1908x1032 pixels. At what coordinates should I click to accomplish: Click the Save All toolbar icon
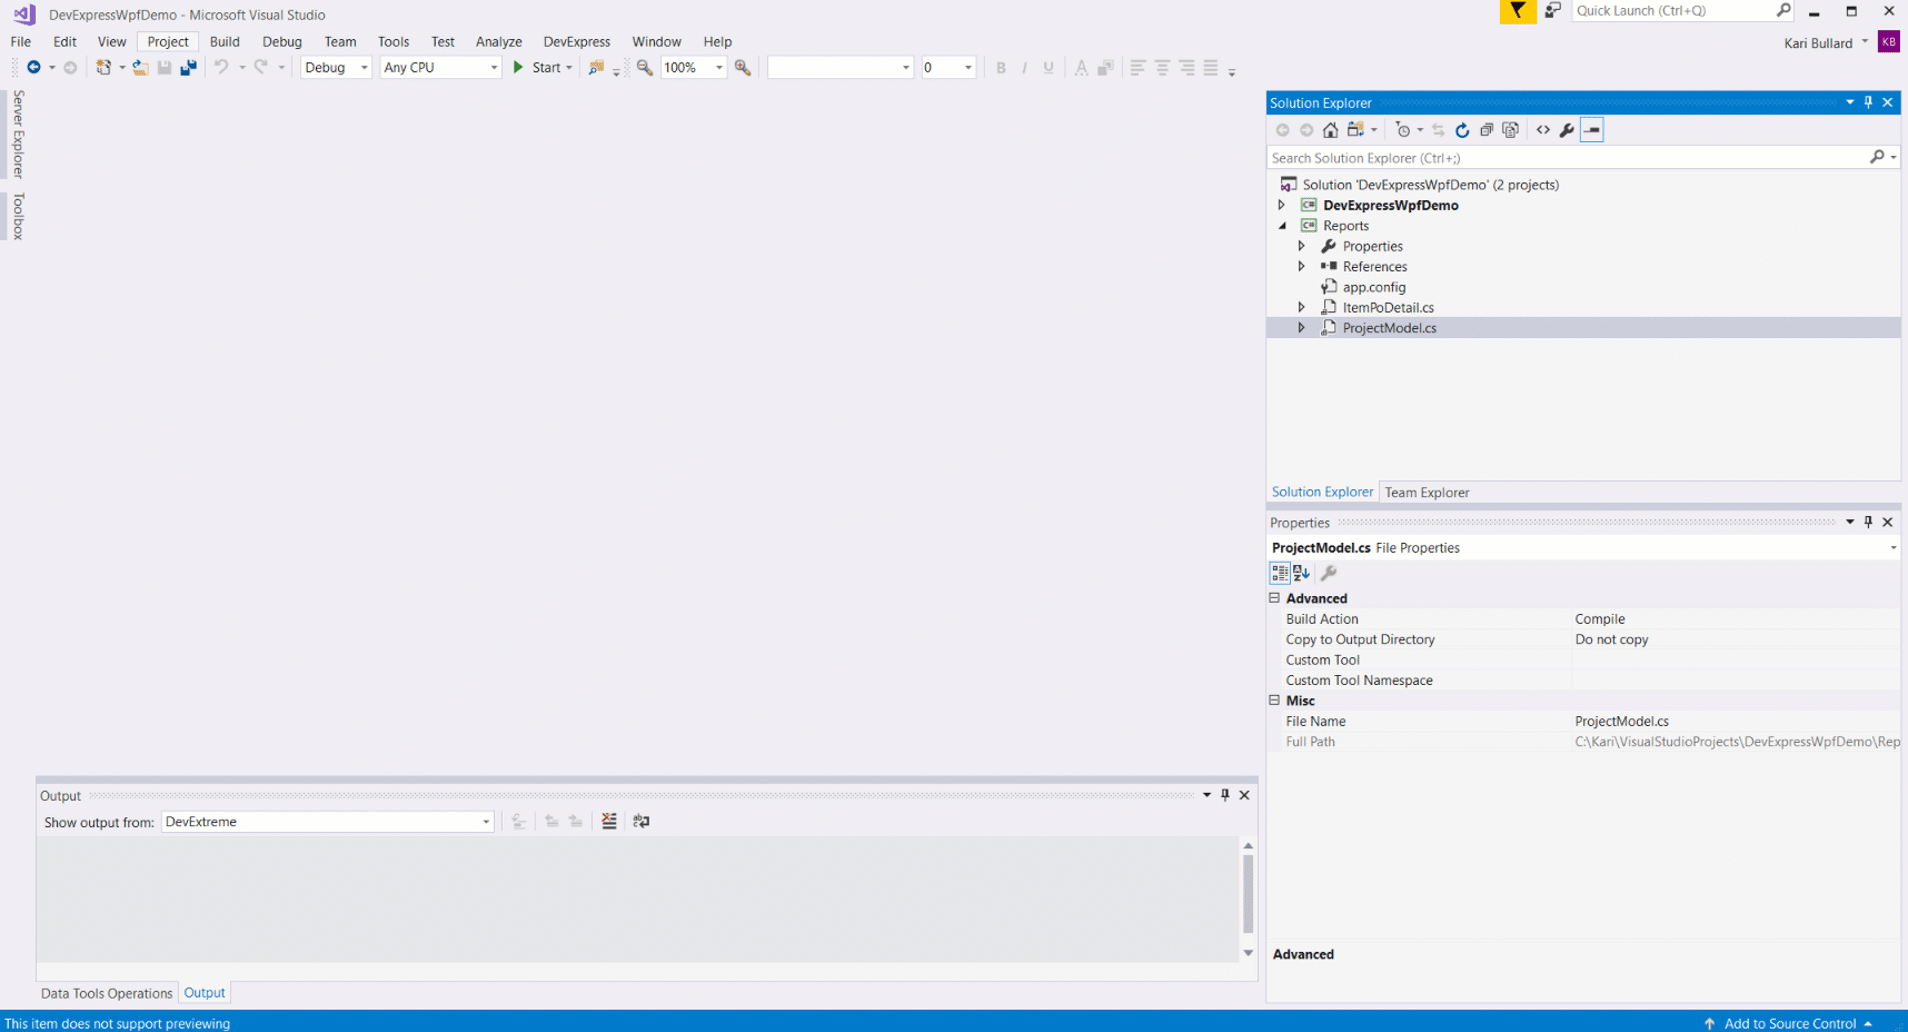[x=188, y=67]
